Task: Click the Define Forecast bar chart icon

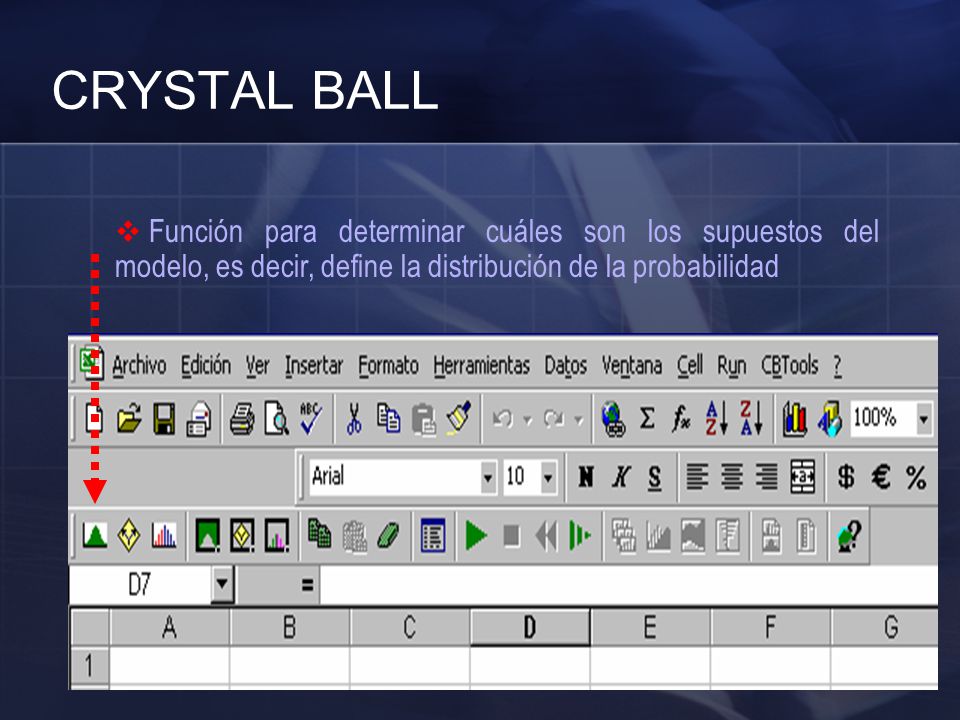Action: 163,536
